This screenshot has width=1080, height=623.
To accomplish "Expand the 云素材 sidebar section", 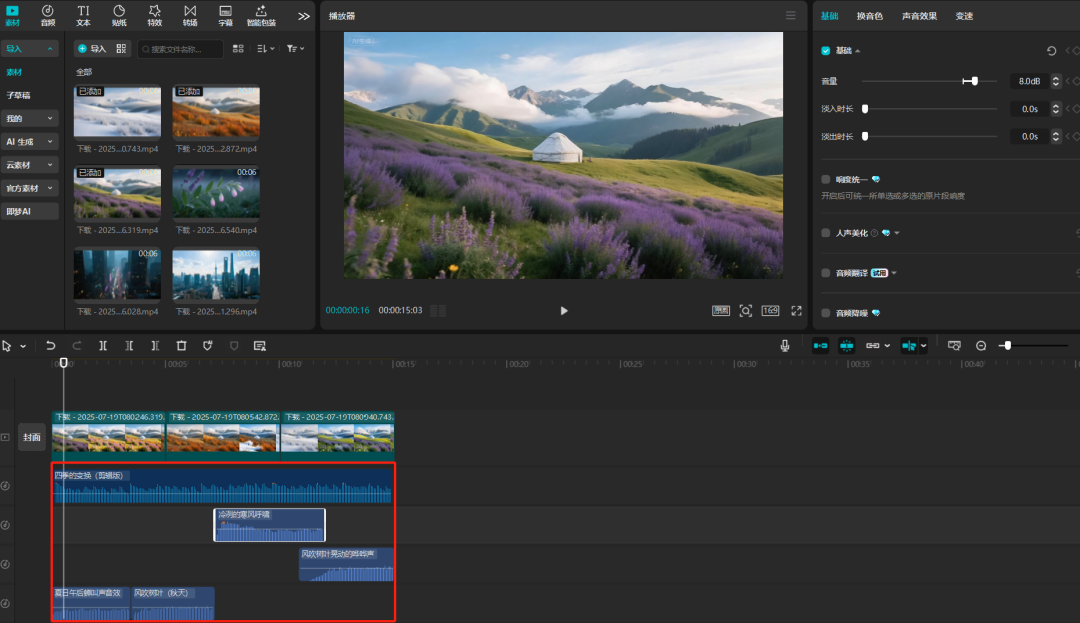I will (30, 165).
